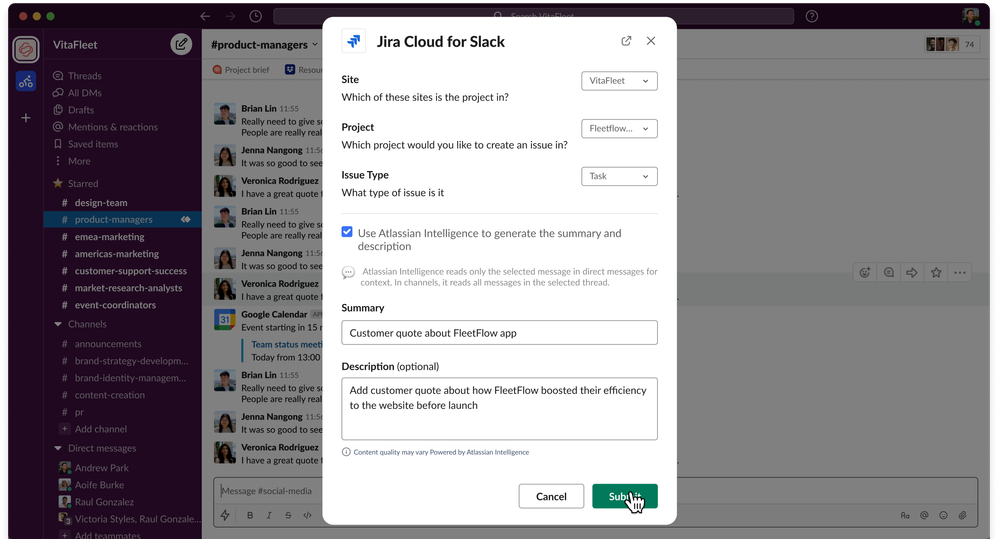Screen dimensions: 998x539
Task: Share message forward arrow icon
Action: 912,272
